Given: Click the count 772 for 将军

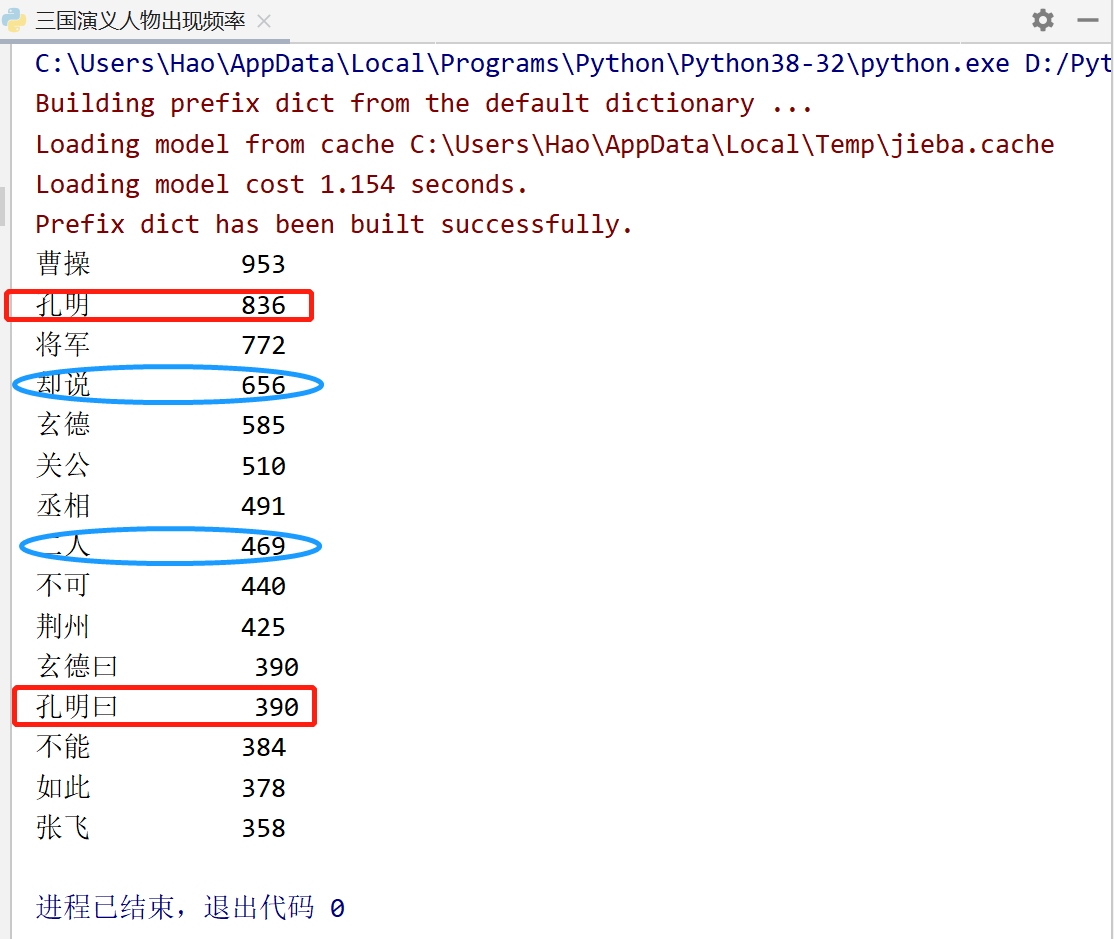Looking at the screenshot, I should coord(263,345).
